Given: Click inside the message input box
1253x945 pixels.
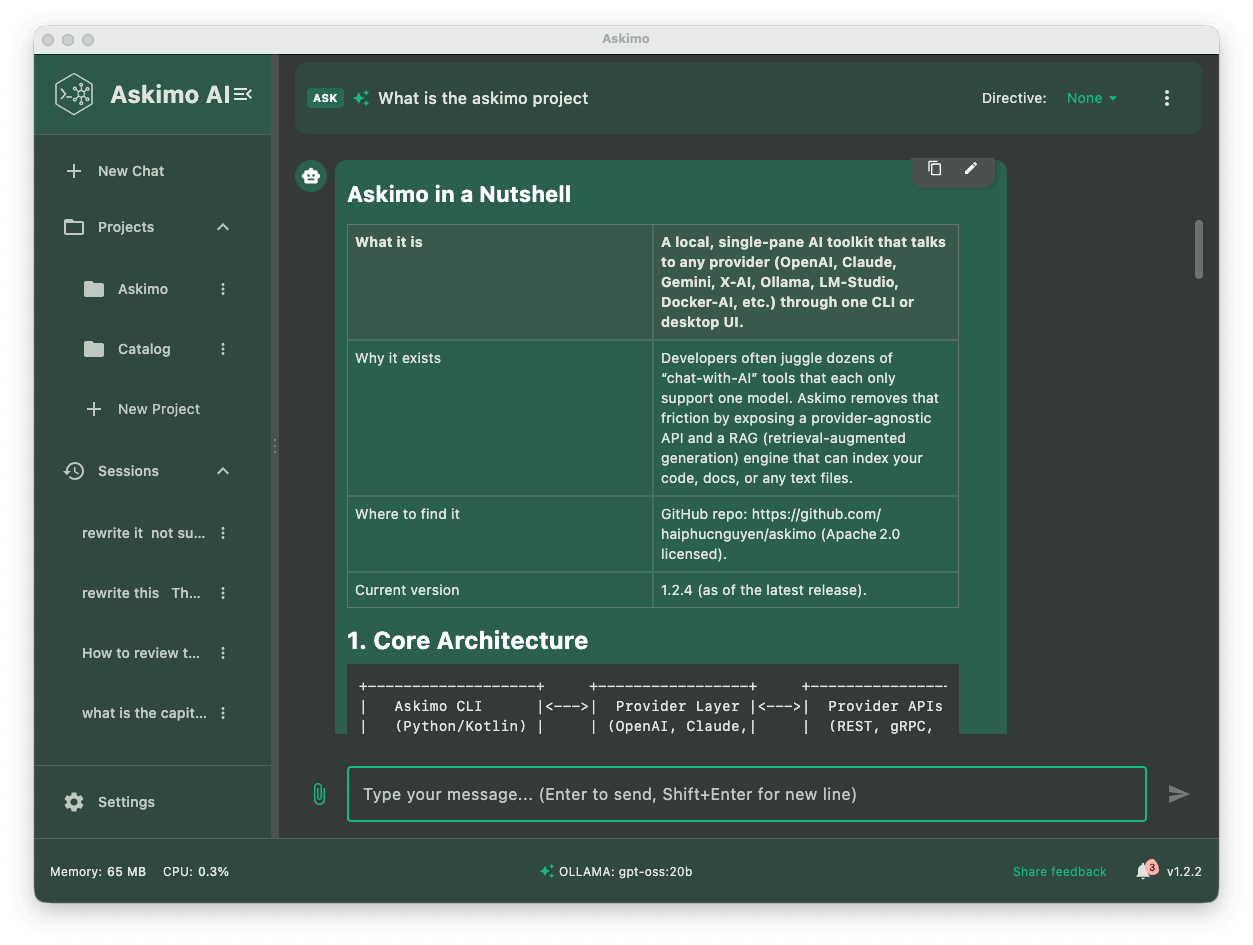Looking at the screenshot, I should [746, 794].
